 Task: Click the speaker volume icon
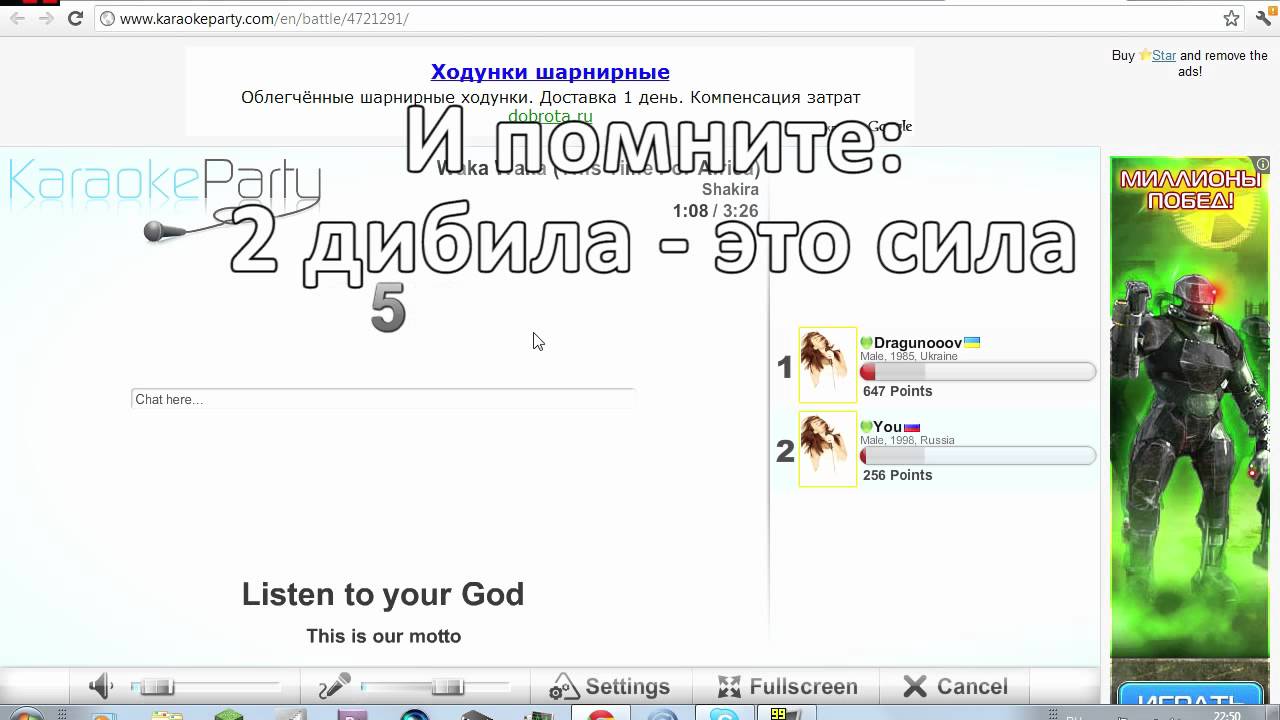[x=102, y=686]
